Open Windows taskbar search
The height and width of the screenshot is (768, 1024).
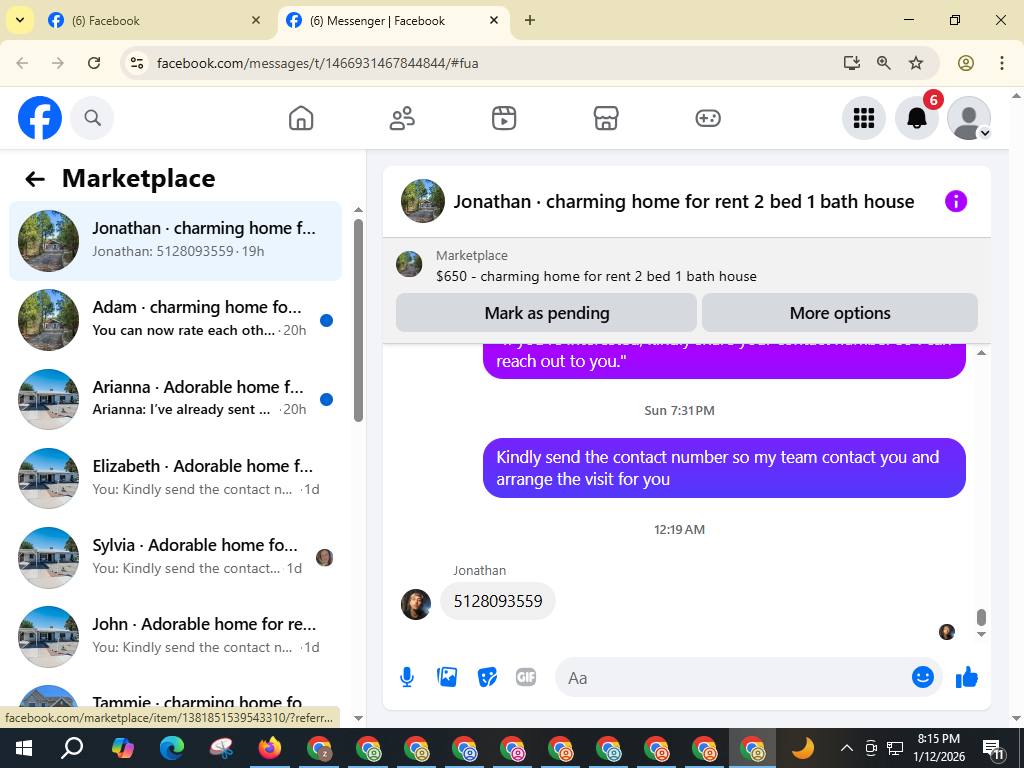[72, 748]
